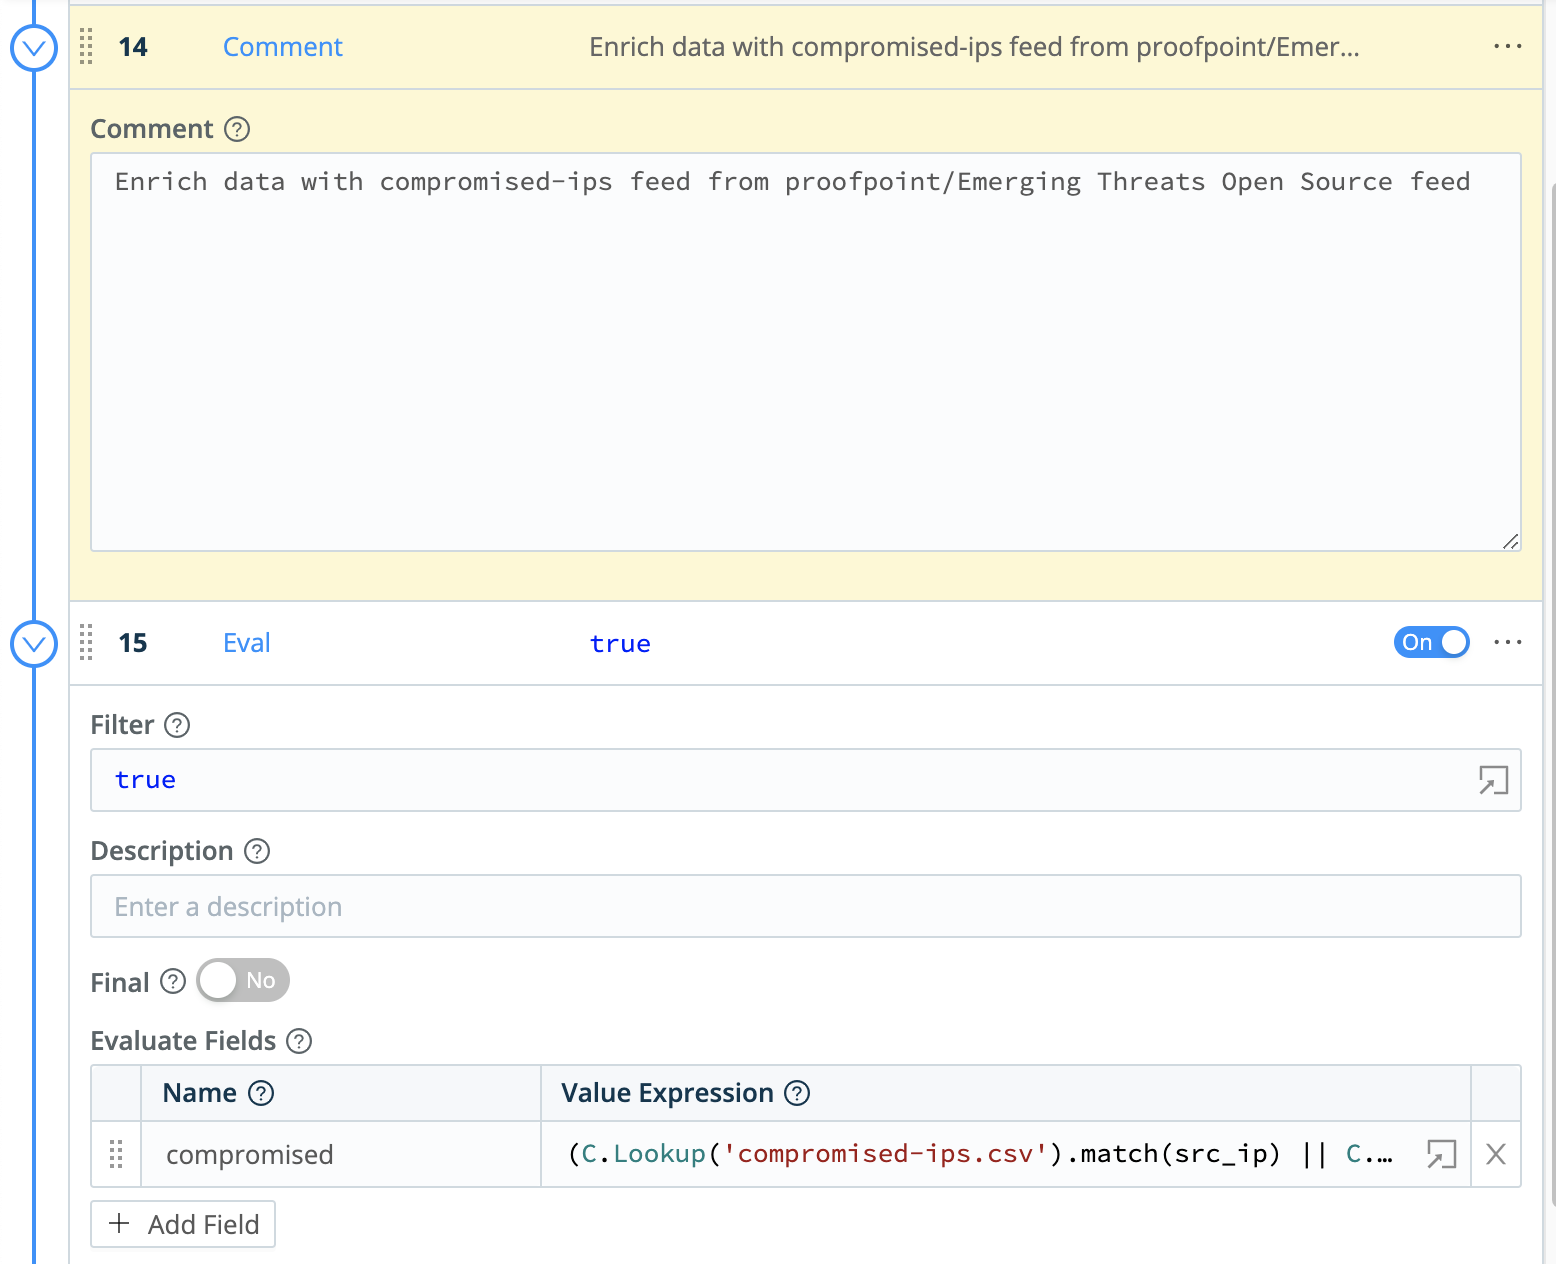Show help for Comment field
This screenshot has width=1556, height=1264.
click(x=237, y=129)
